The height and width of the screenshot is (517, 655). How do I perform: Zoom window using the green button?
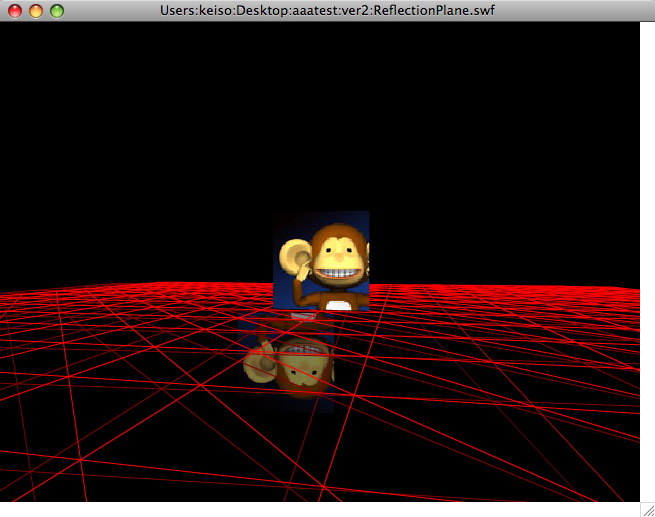[57, 11]
